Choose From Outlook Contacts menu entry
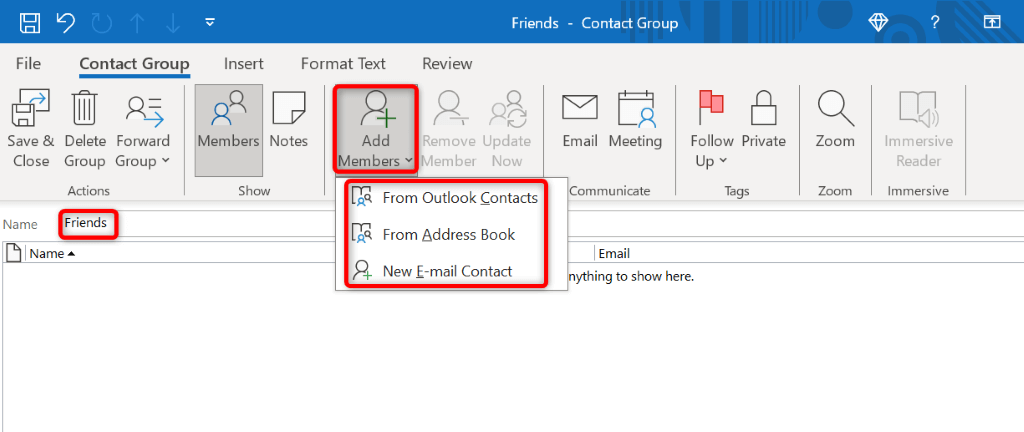 tap(445, 197)
